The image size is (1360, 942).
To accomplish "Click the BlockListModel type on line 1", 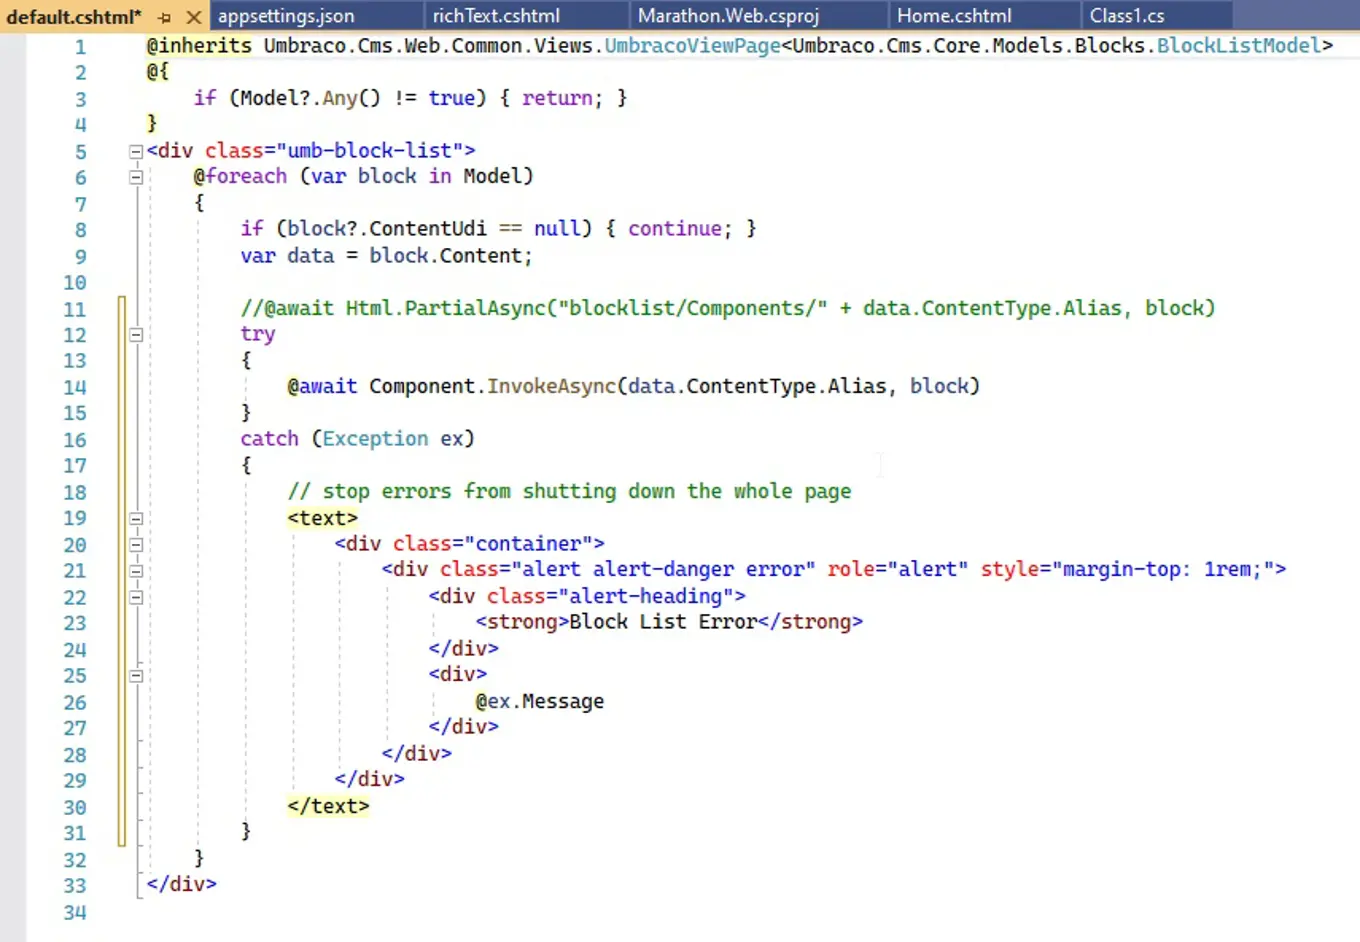I will pos(1238,46).
